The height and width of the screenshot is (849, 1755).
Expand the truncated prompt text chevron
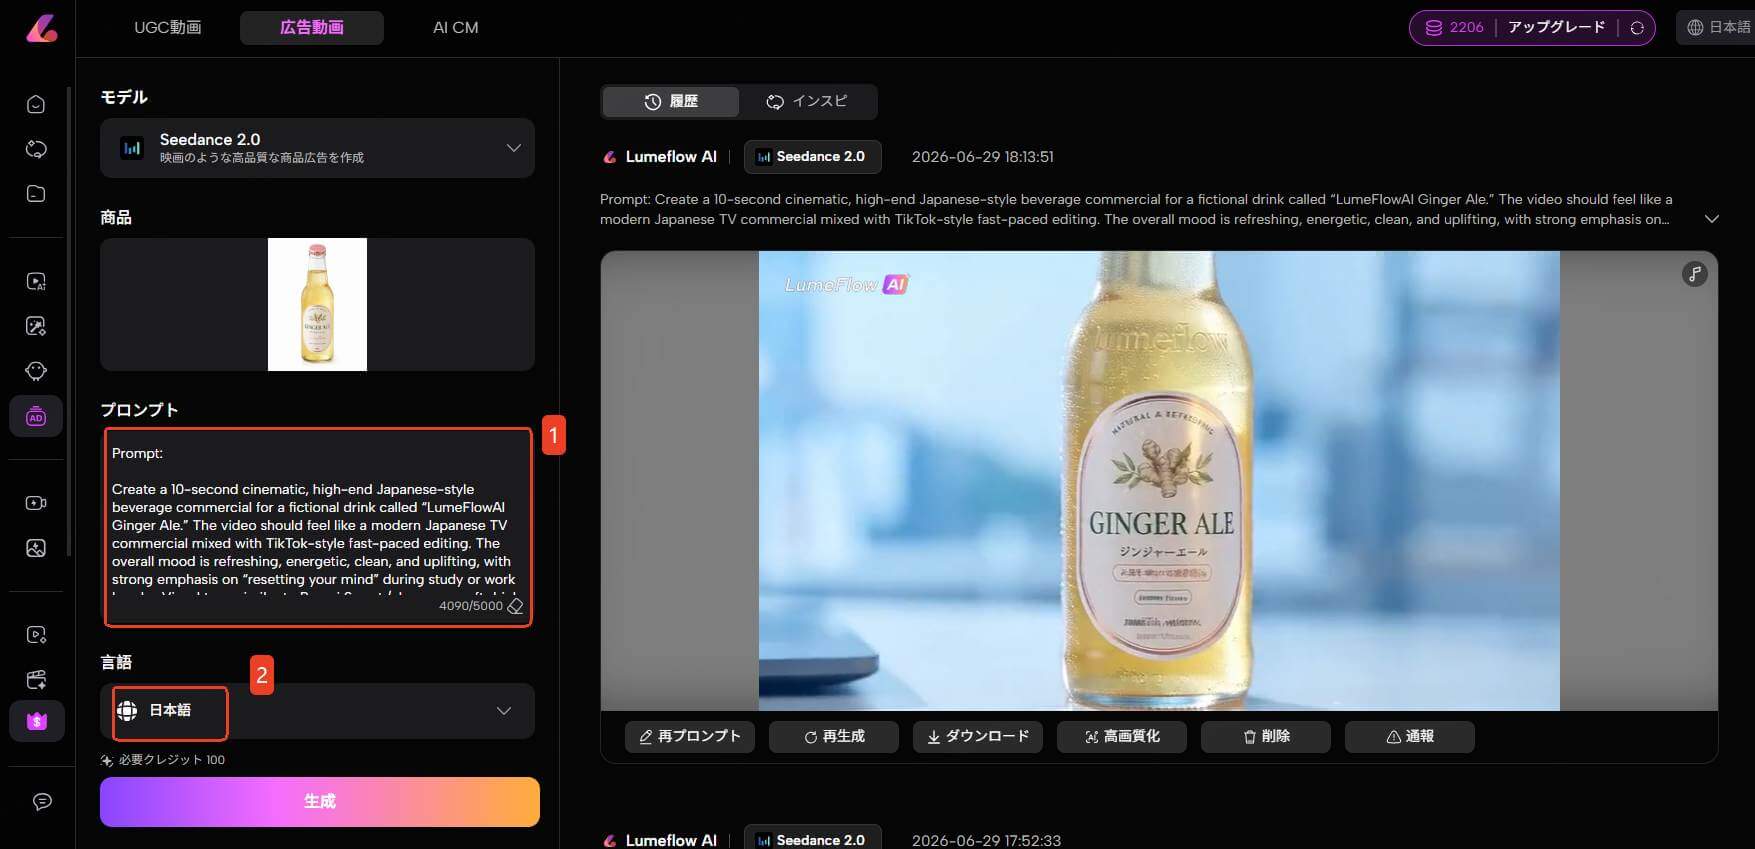point(1712,219)
